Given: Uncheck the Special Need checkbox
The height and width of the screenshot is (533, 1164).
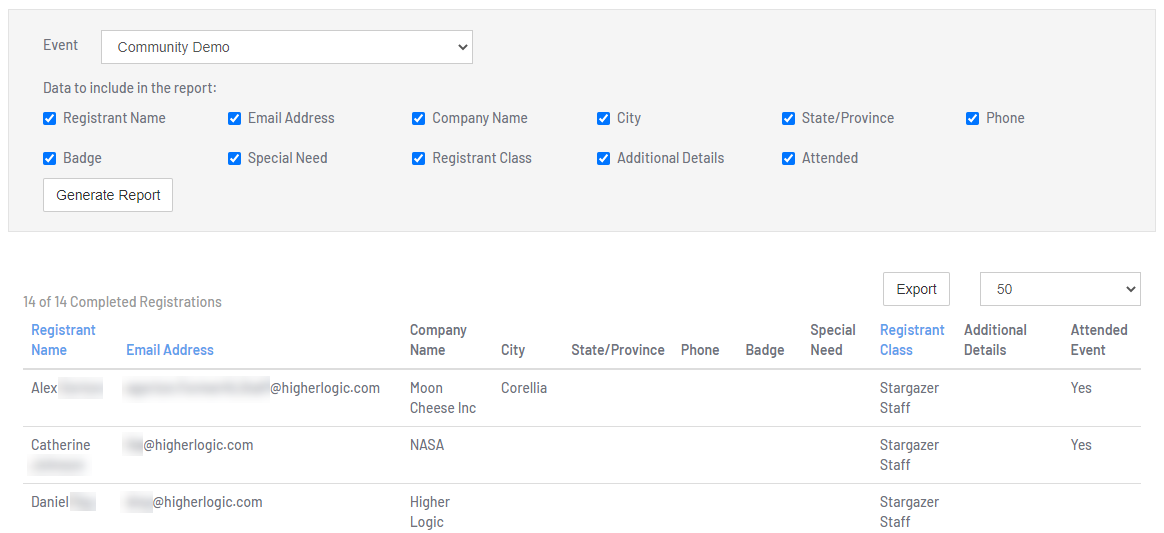Looking at the screenshot, I should pos(235,158).
